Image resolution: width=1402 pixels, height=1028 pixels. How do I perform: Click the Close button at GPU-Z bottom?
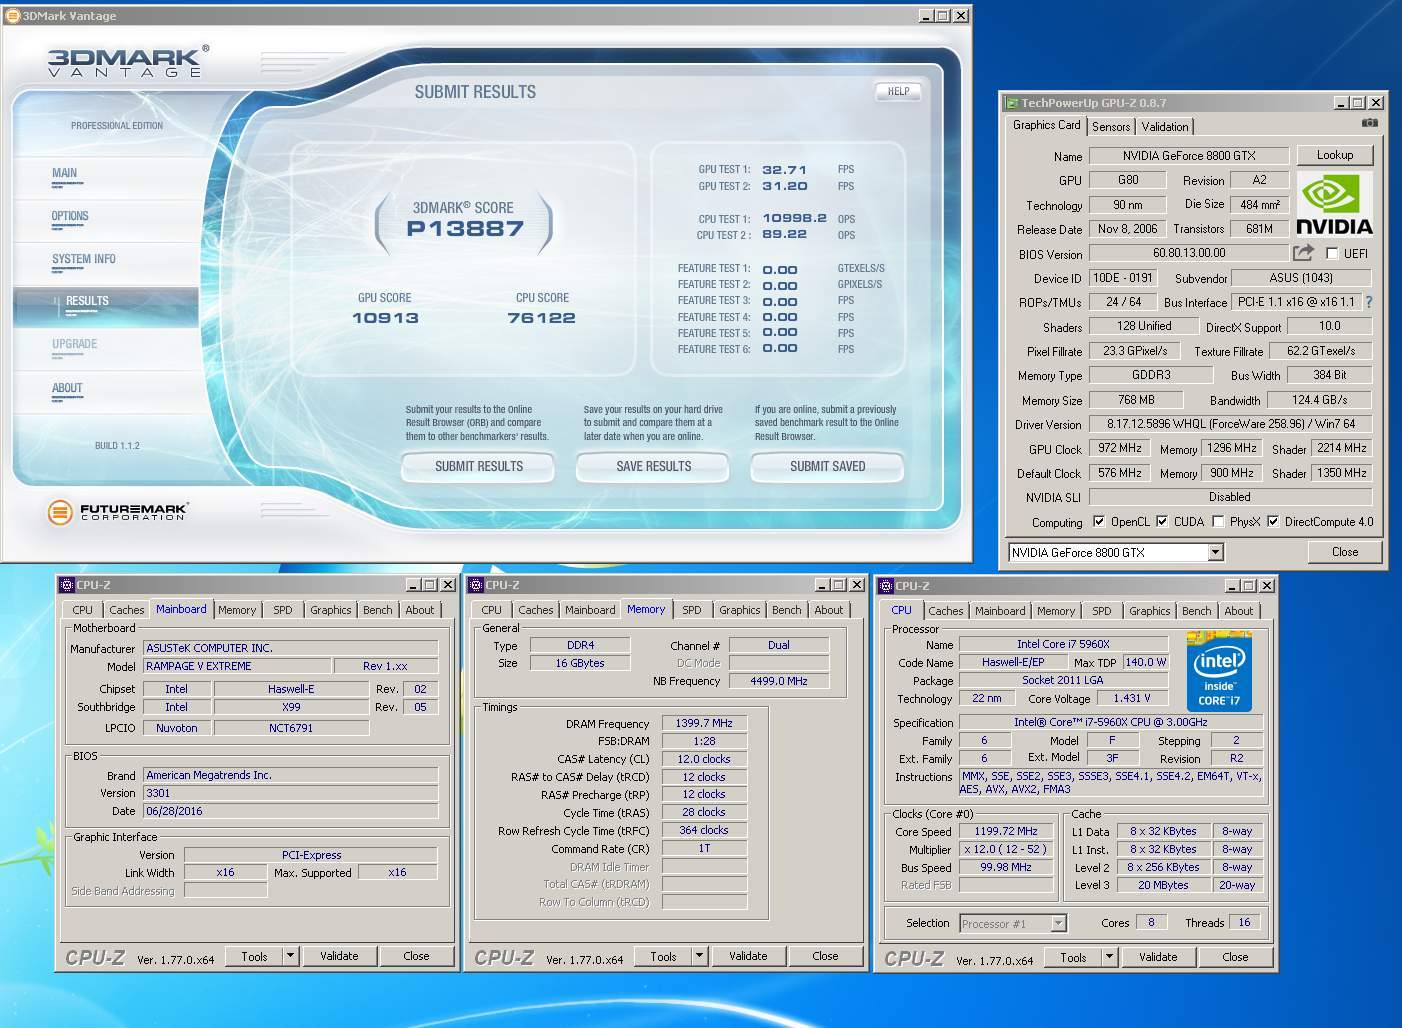1345,552
